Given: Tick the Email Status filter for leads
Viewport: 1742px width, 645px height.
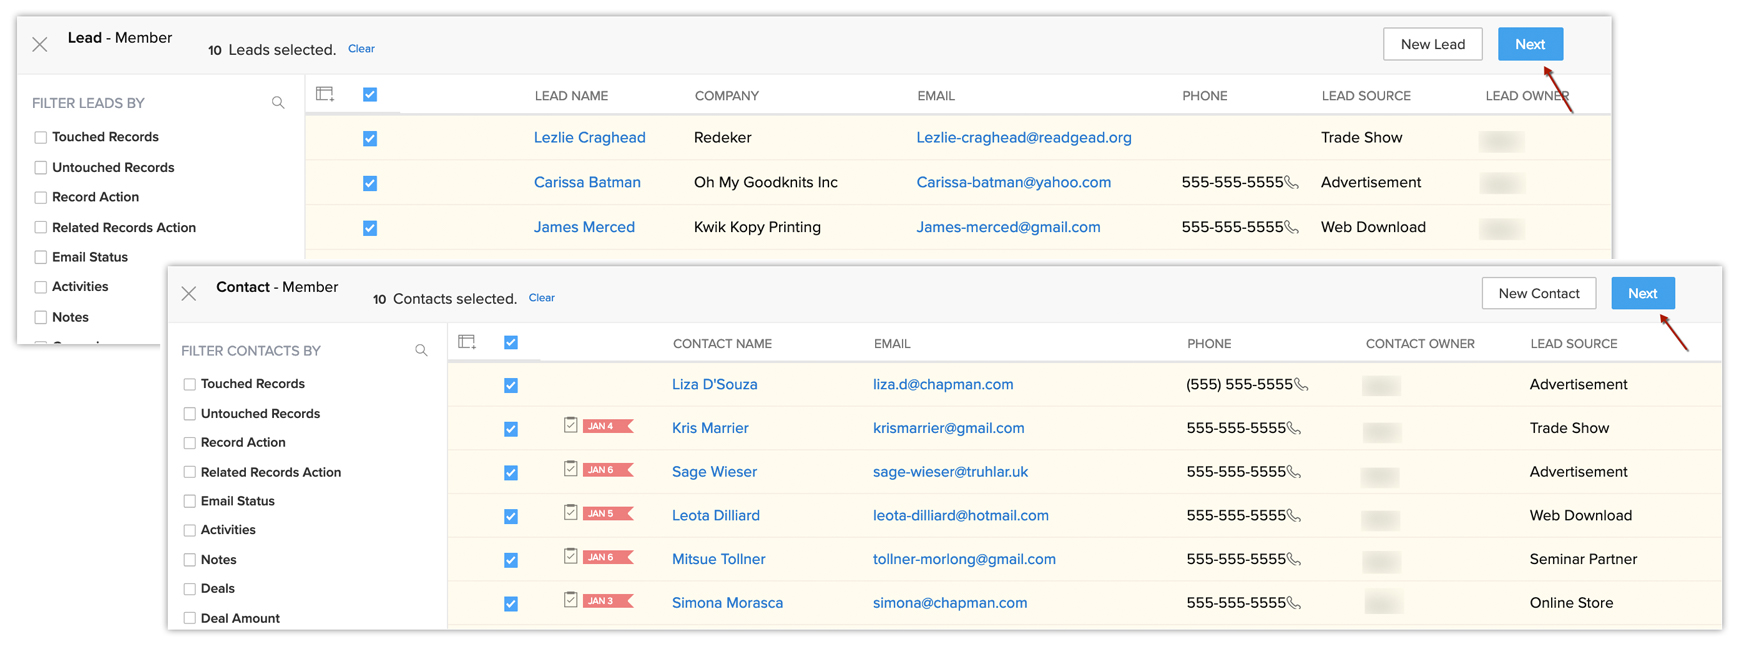Looking at the screenshot, I should pyautogui.click(x=41, y=257).
